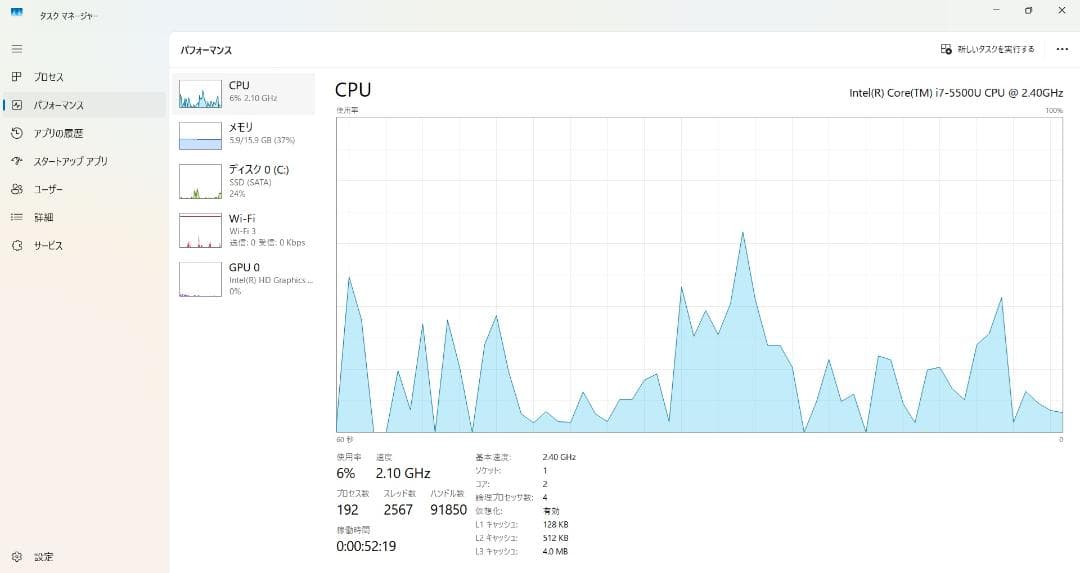The image size is (1080, 573).
Task: Open アプリの履歴 (App history) icon
Action: click(16, 133)
